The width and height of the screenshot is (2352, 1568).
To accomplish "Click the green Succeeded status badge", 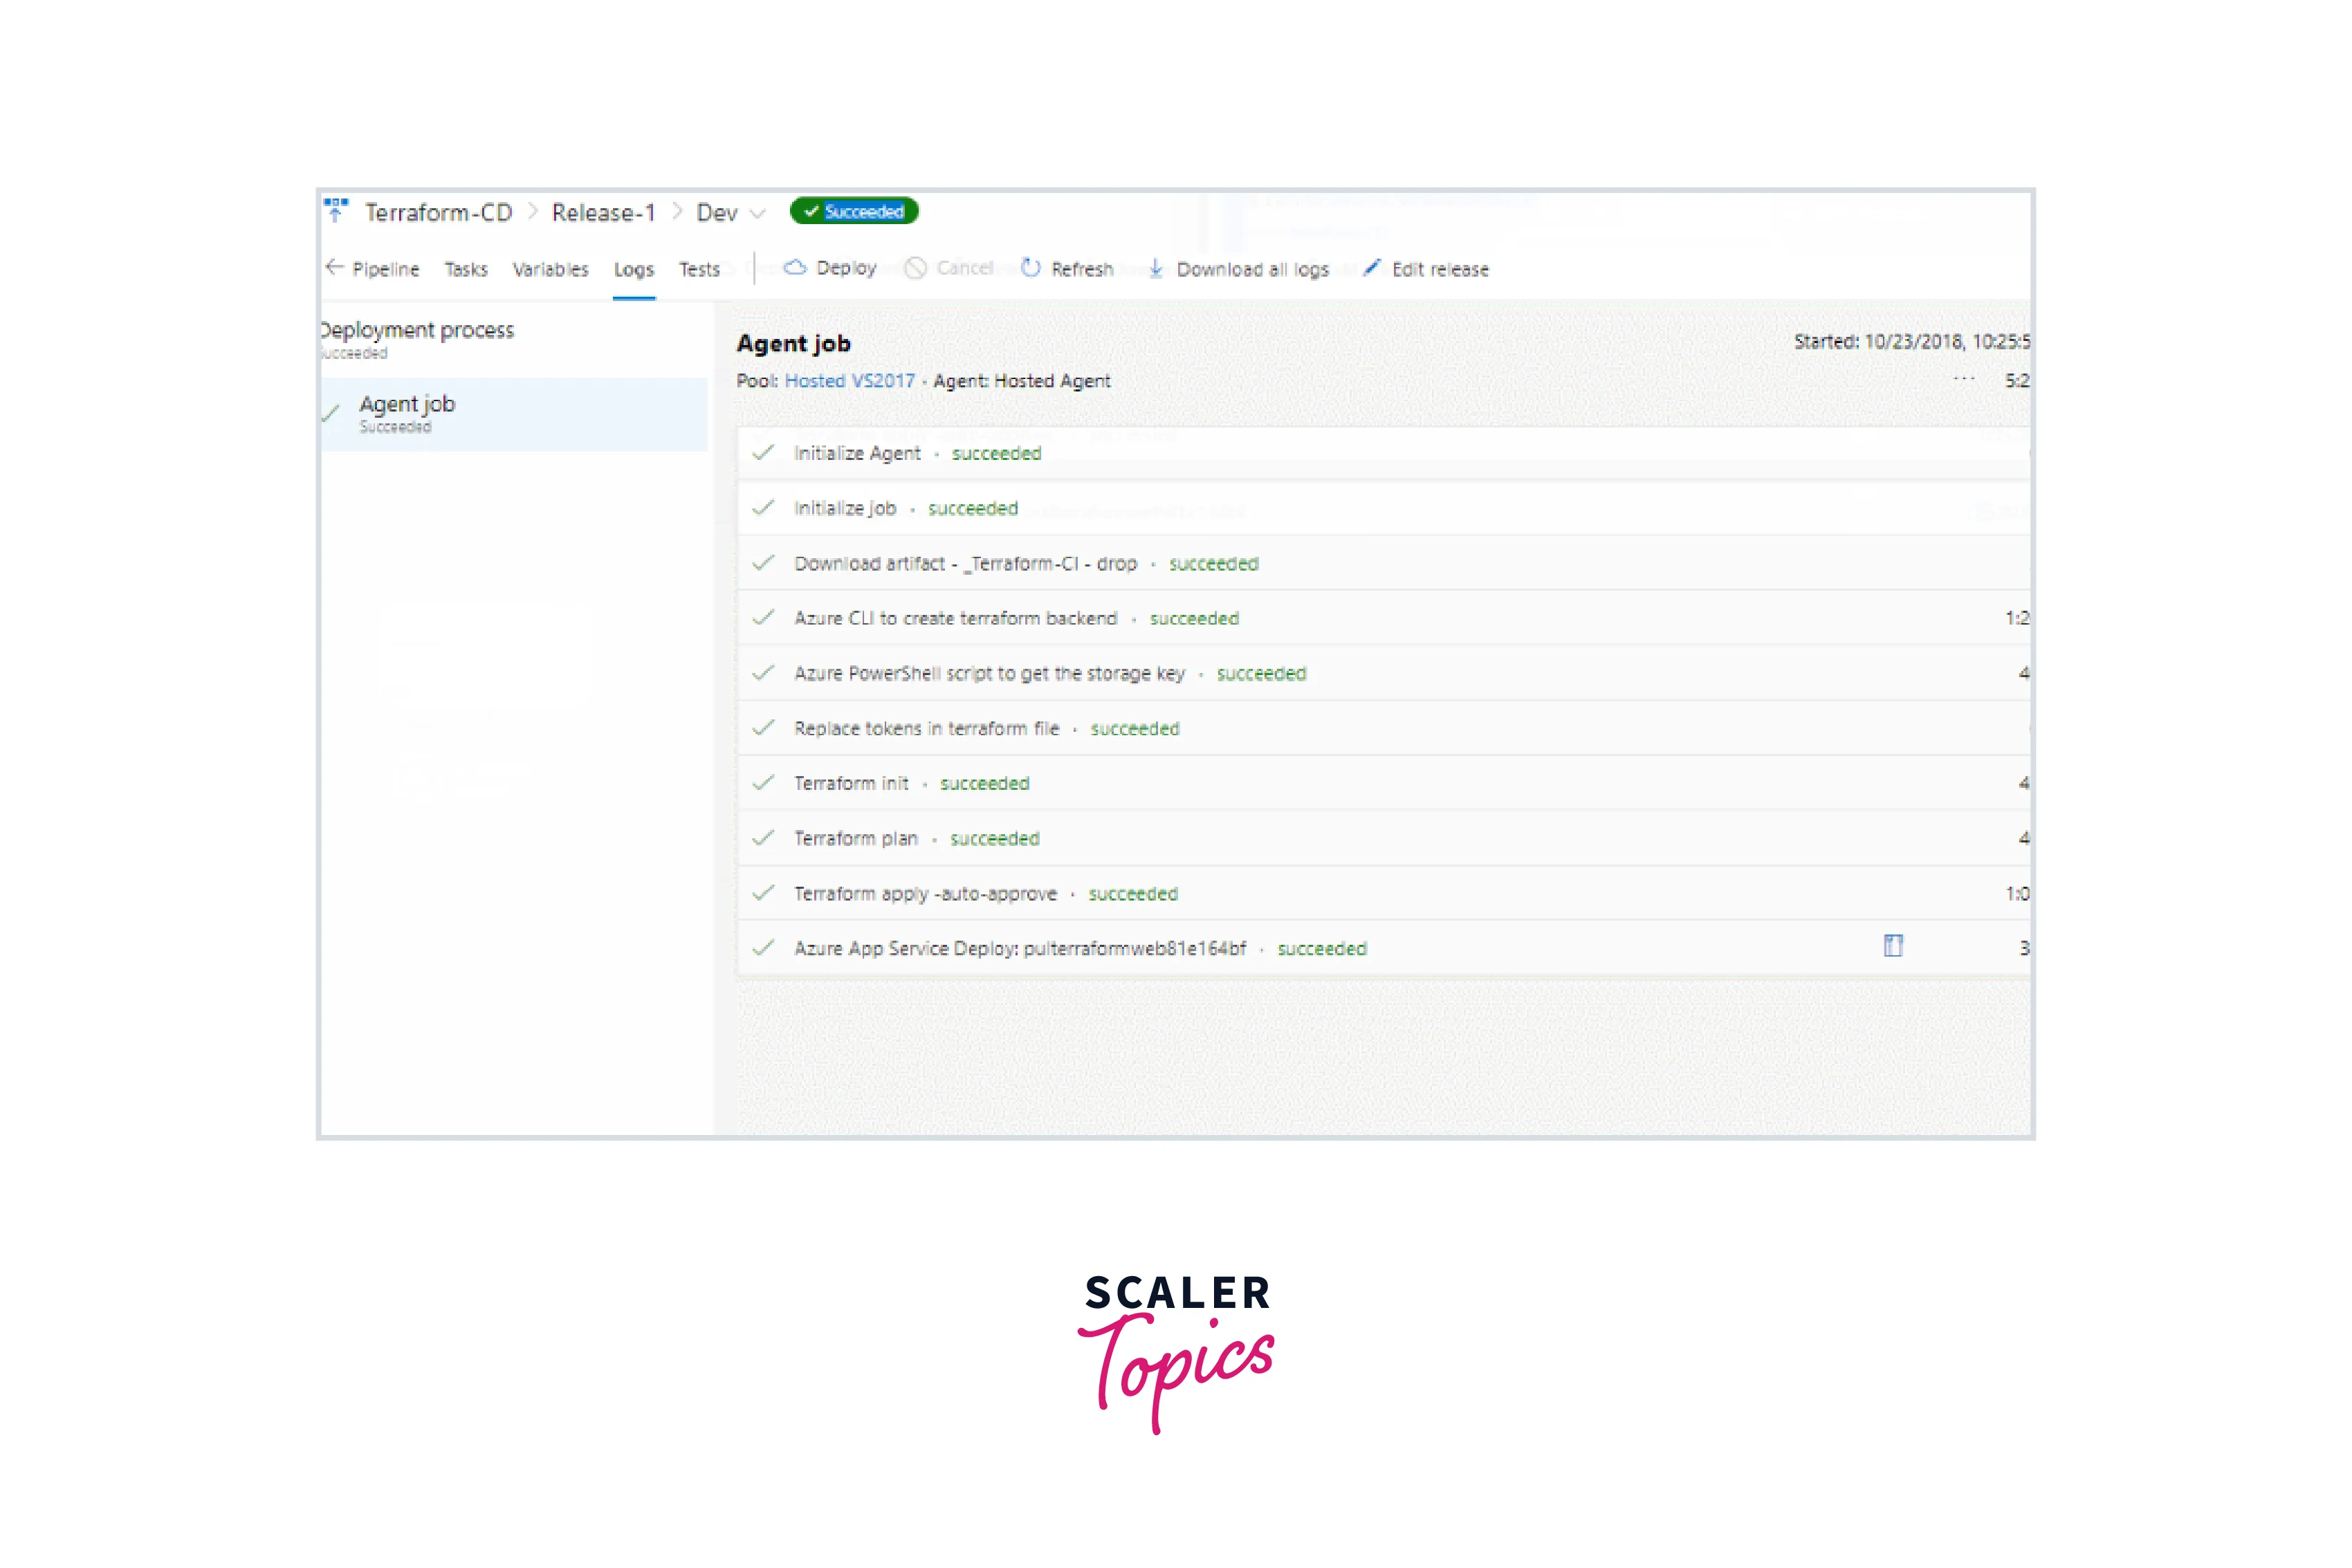I will pos(854,212).
